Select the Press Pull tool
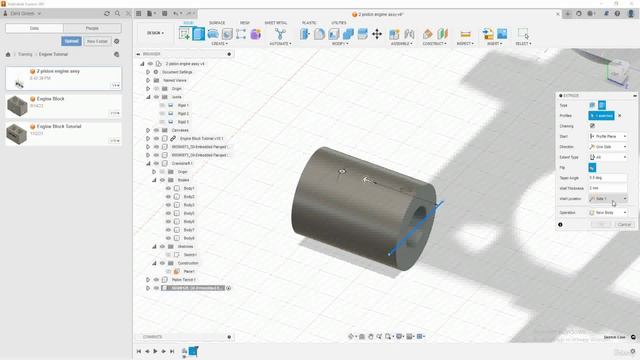Screen dimensions: 640x360 305,34
